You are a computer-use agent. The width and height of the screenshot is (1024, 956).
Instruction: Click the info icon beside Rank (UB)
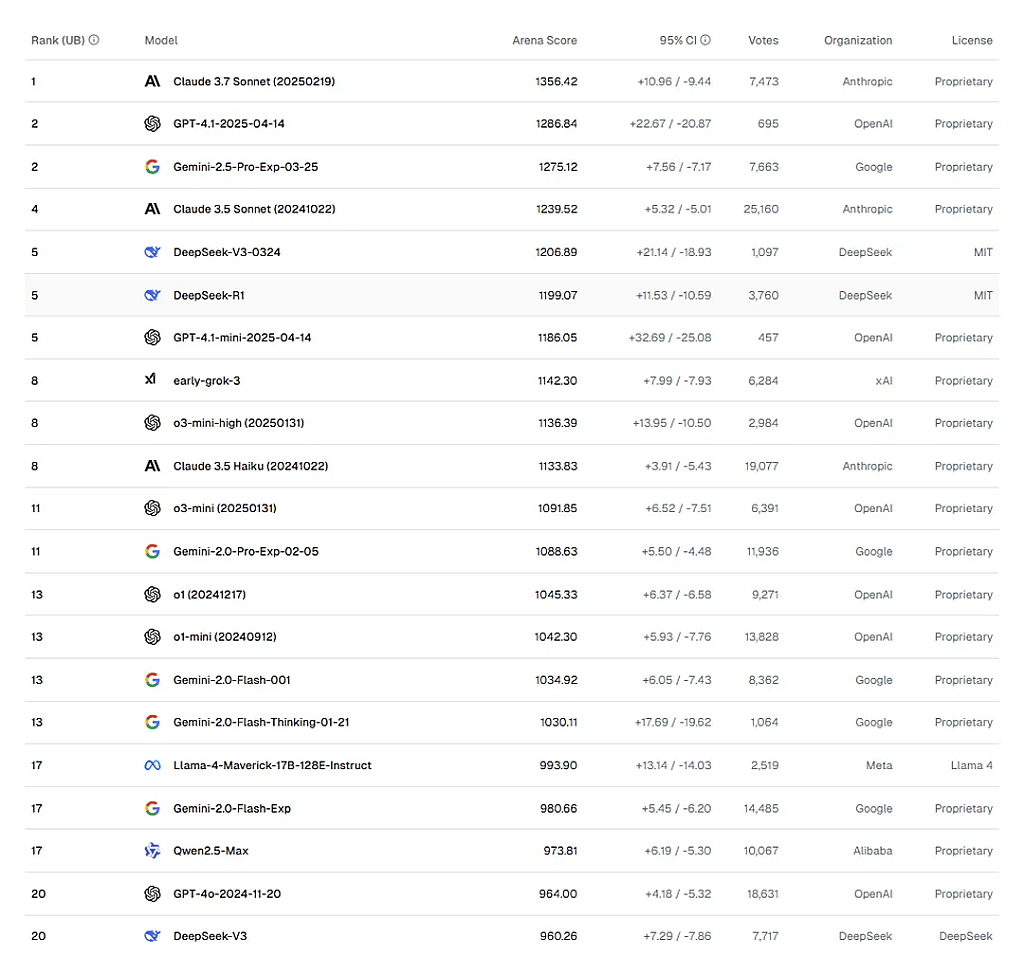pyautogui.click(x=94, y=40)
